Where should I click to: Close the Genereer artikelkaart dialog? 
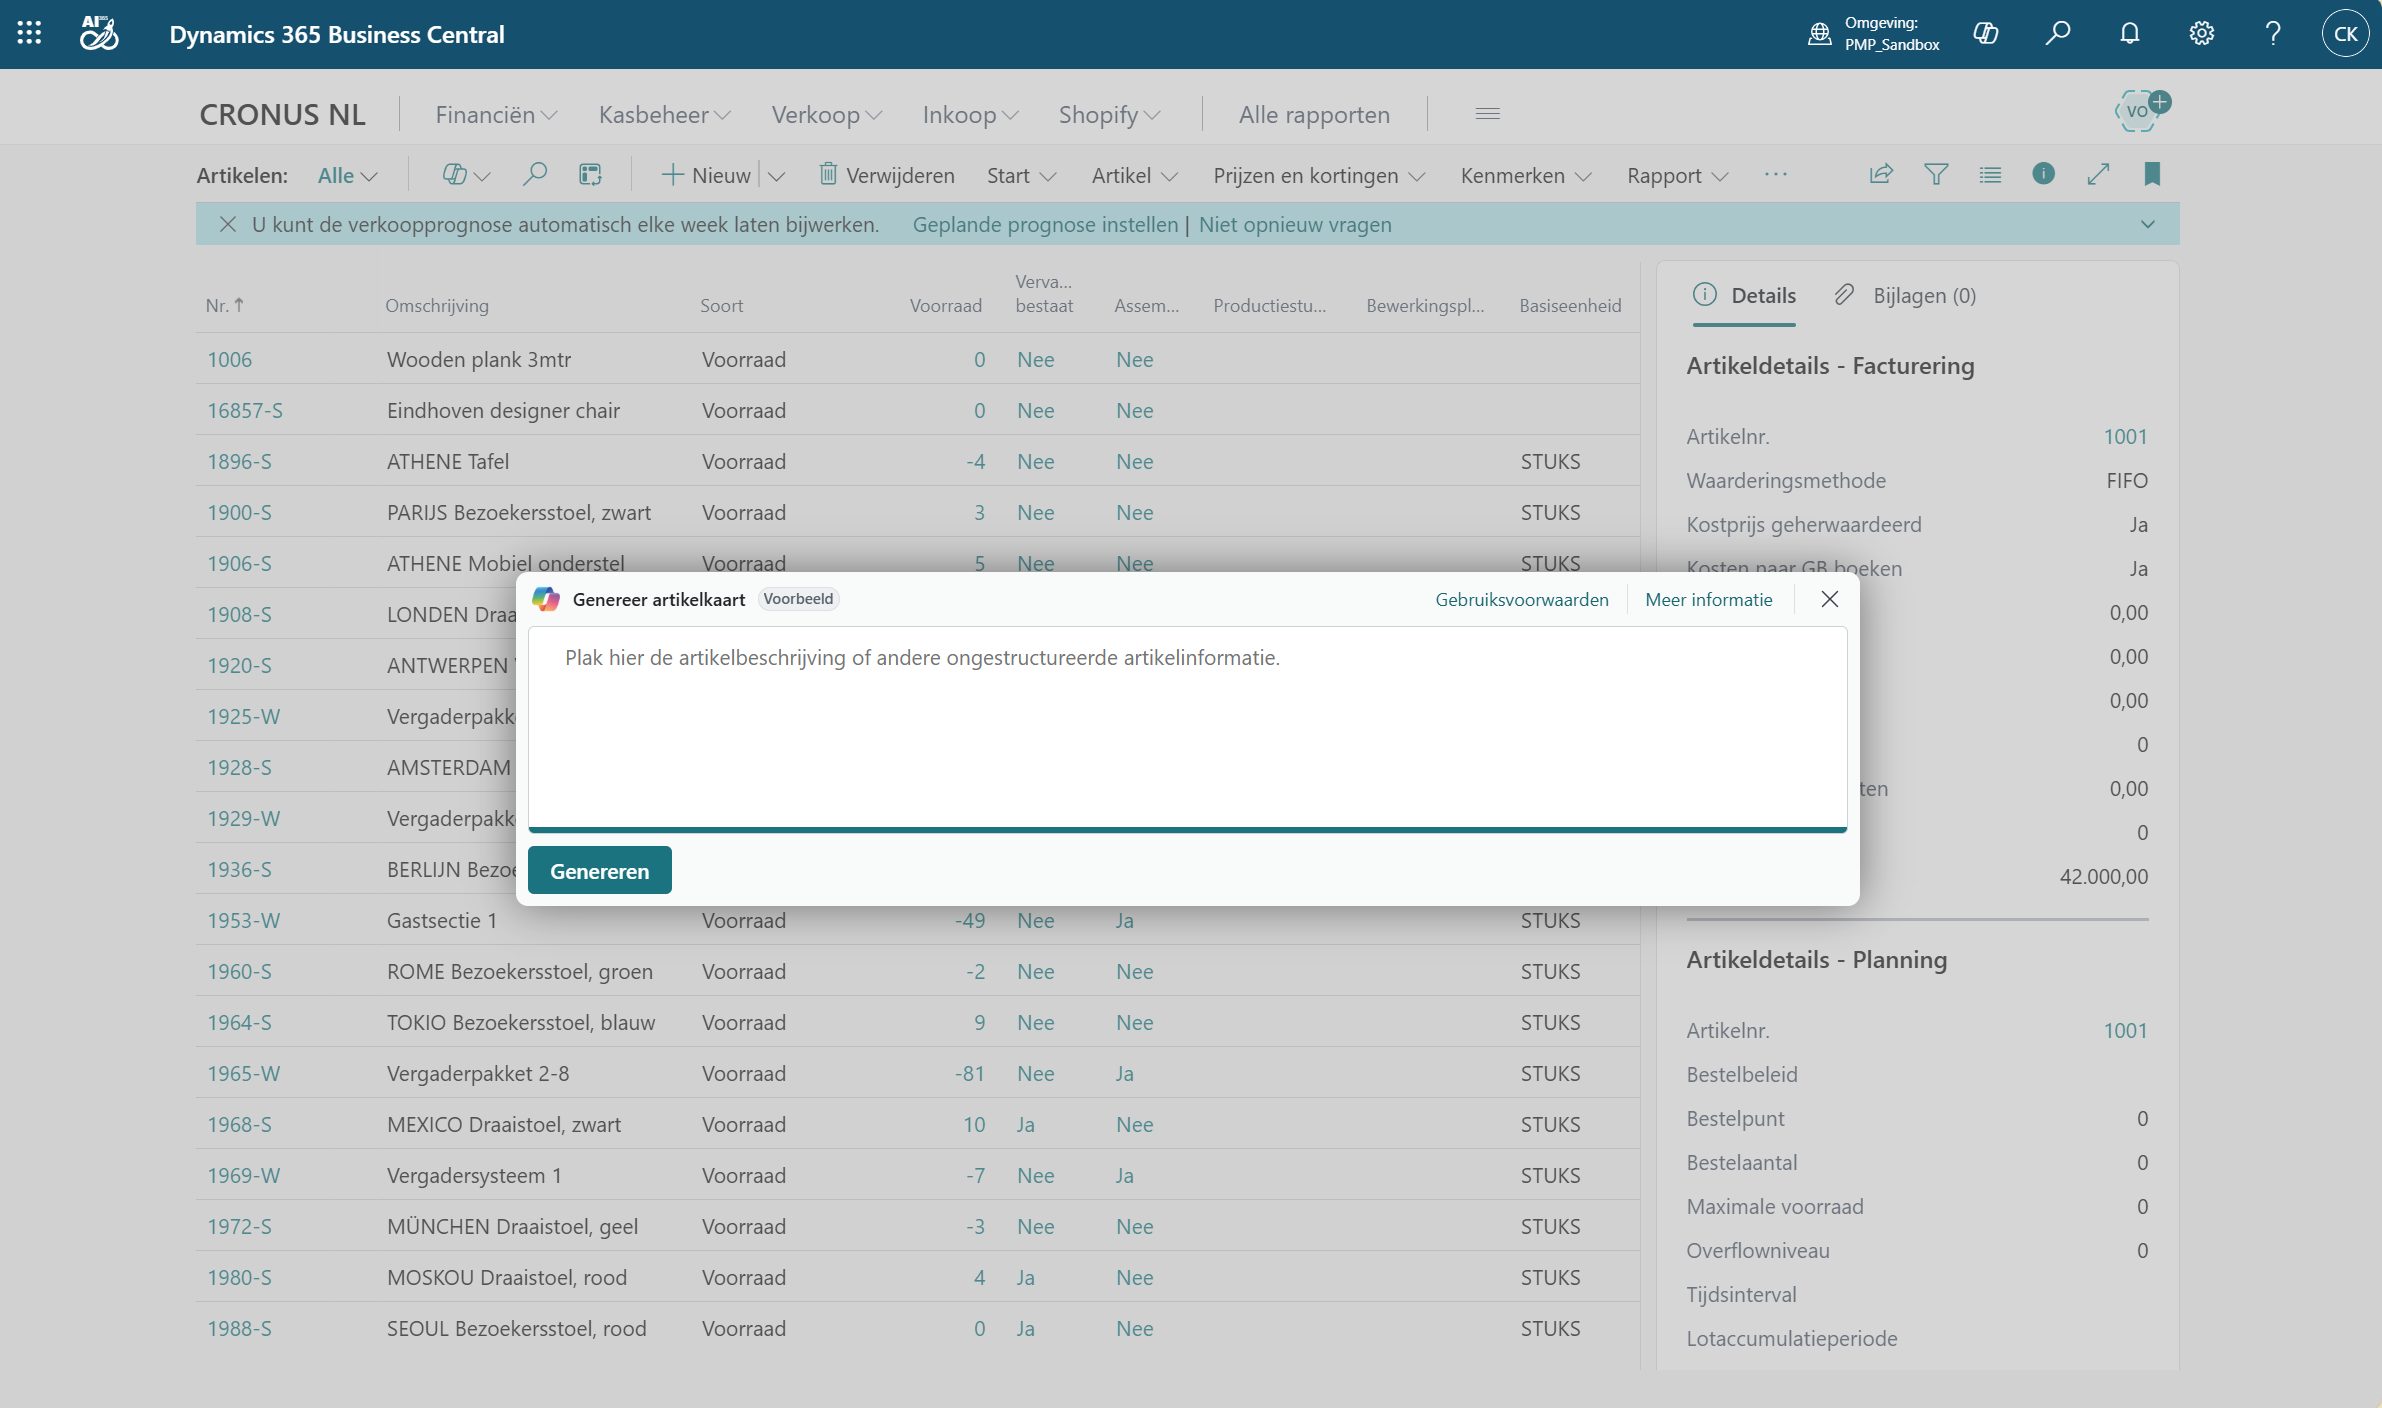1829,599
